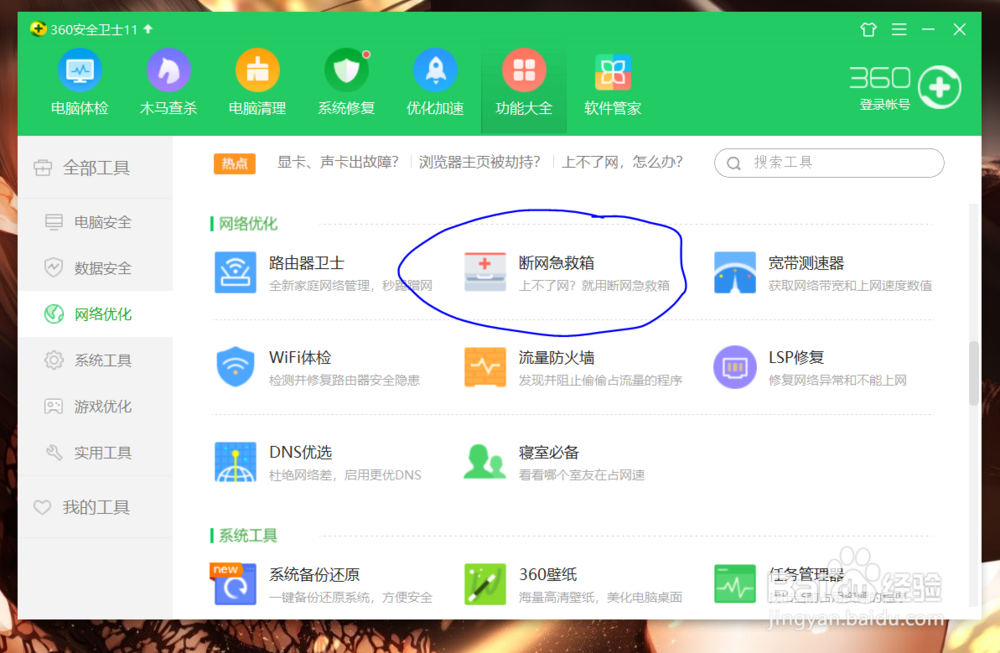Image resolution: width=1000 pixels, height=653 pixels.
Task: Select 数据安全 sidebar category
Action: [96, 268]
